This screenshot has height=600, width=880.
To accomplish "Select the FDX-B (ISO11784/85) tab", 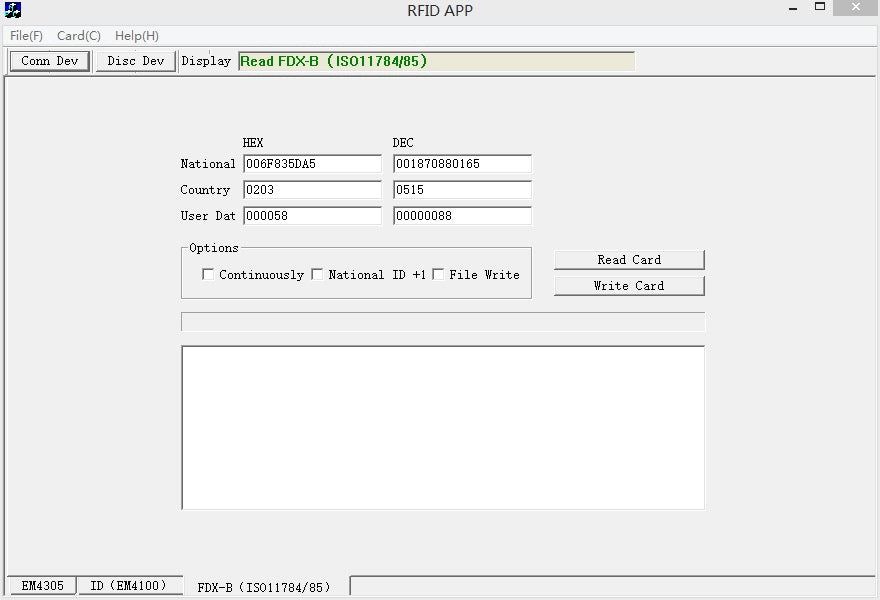I will pos(264,587).
